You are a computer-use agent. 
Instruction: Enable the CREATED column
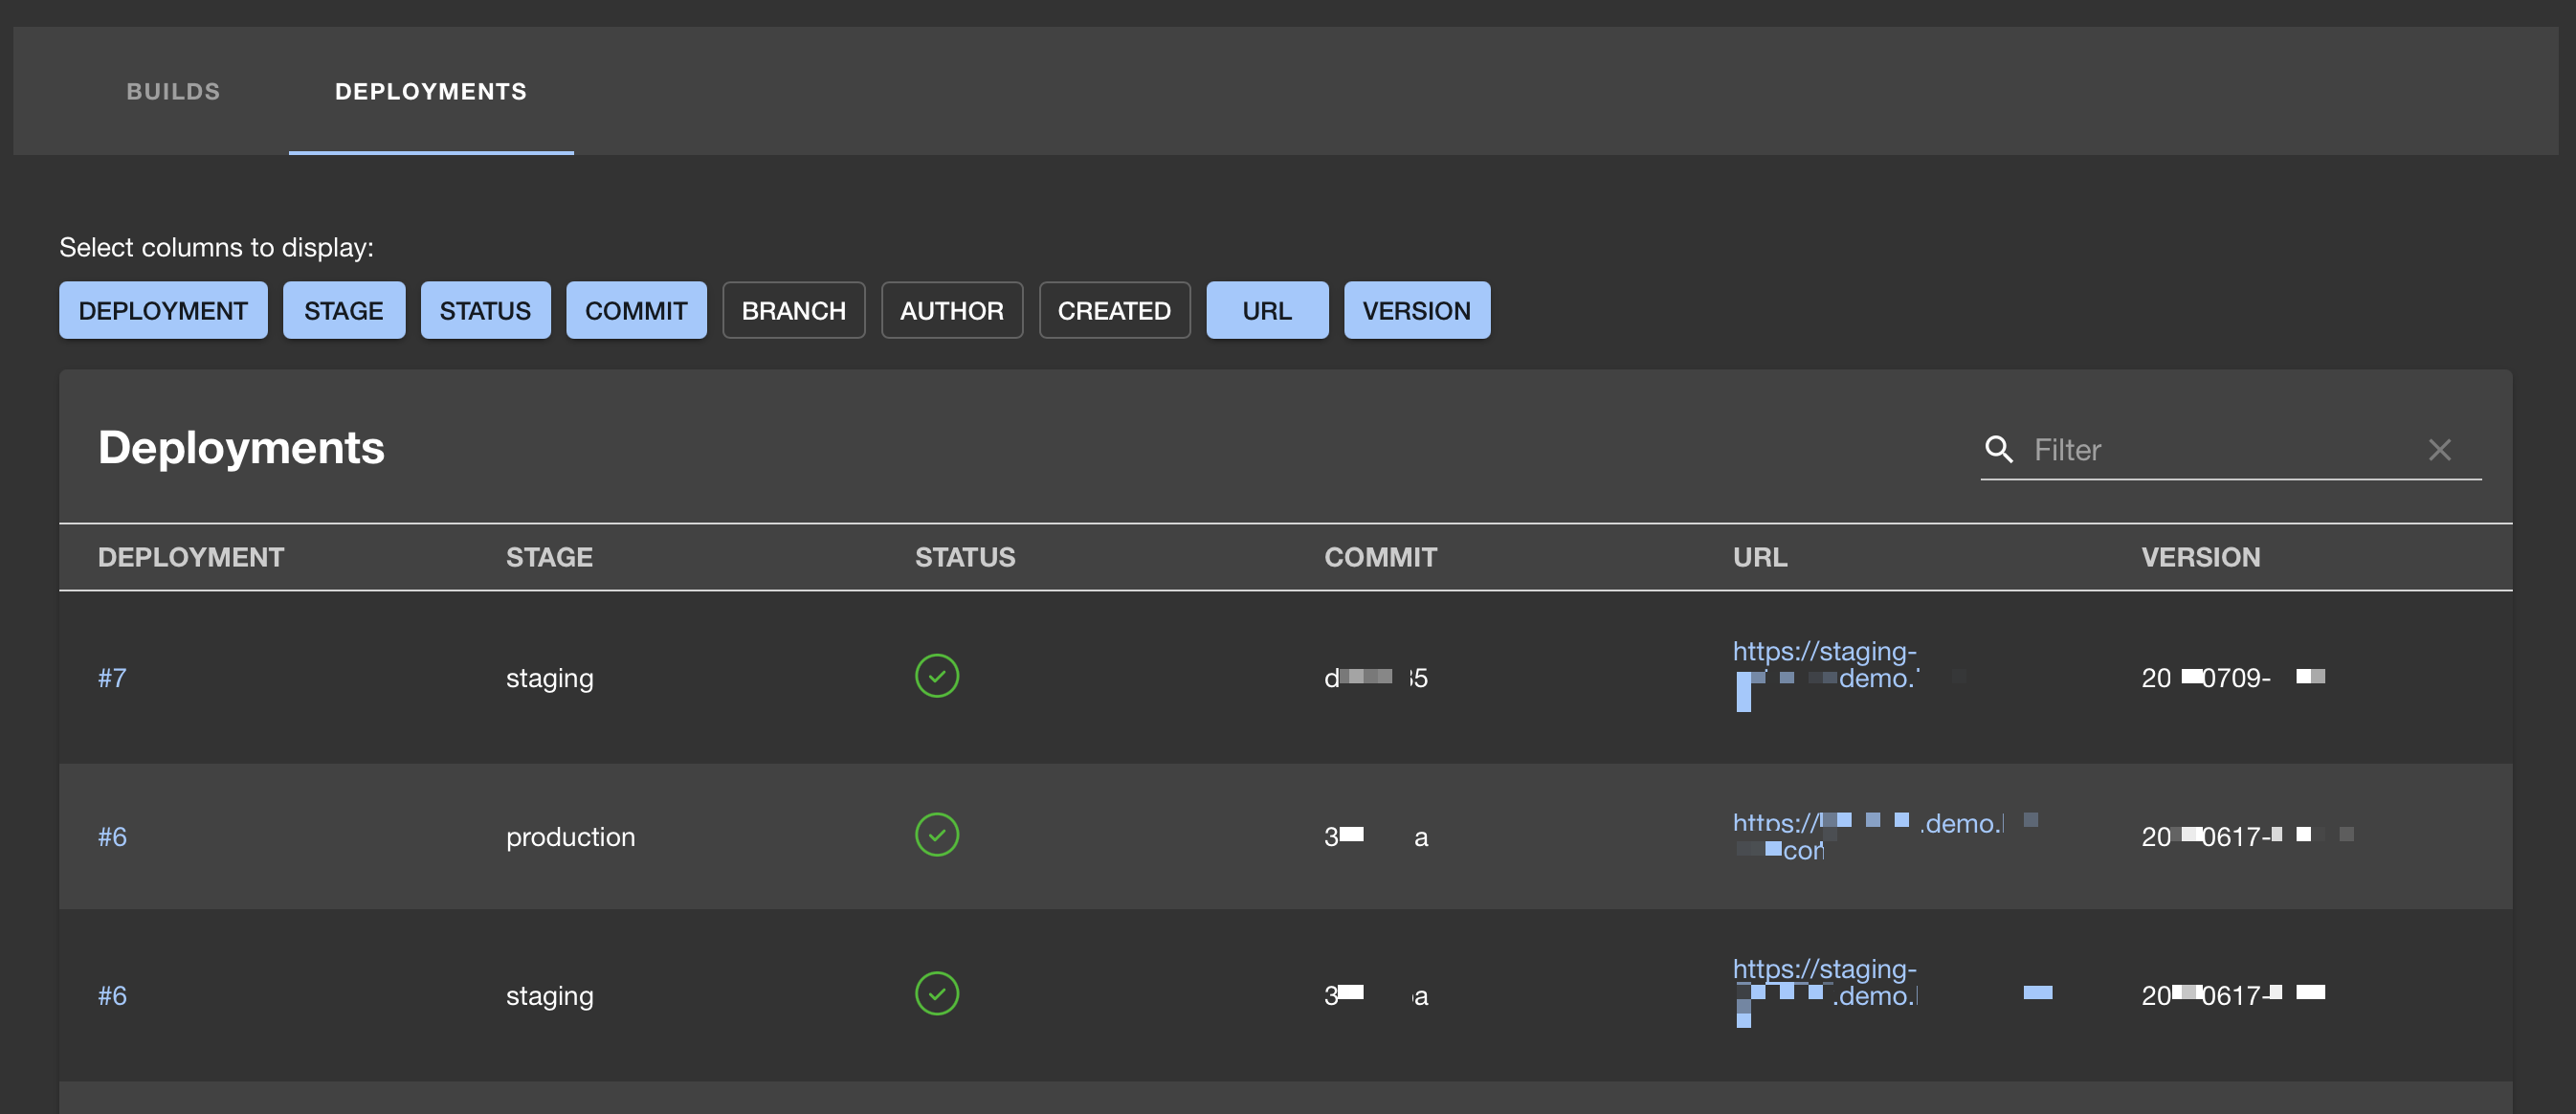tap(1114, 310)
